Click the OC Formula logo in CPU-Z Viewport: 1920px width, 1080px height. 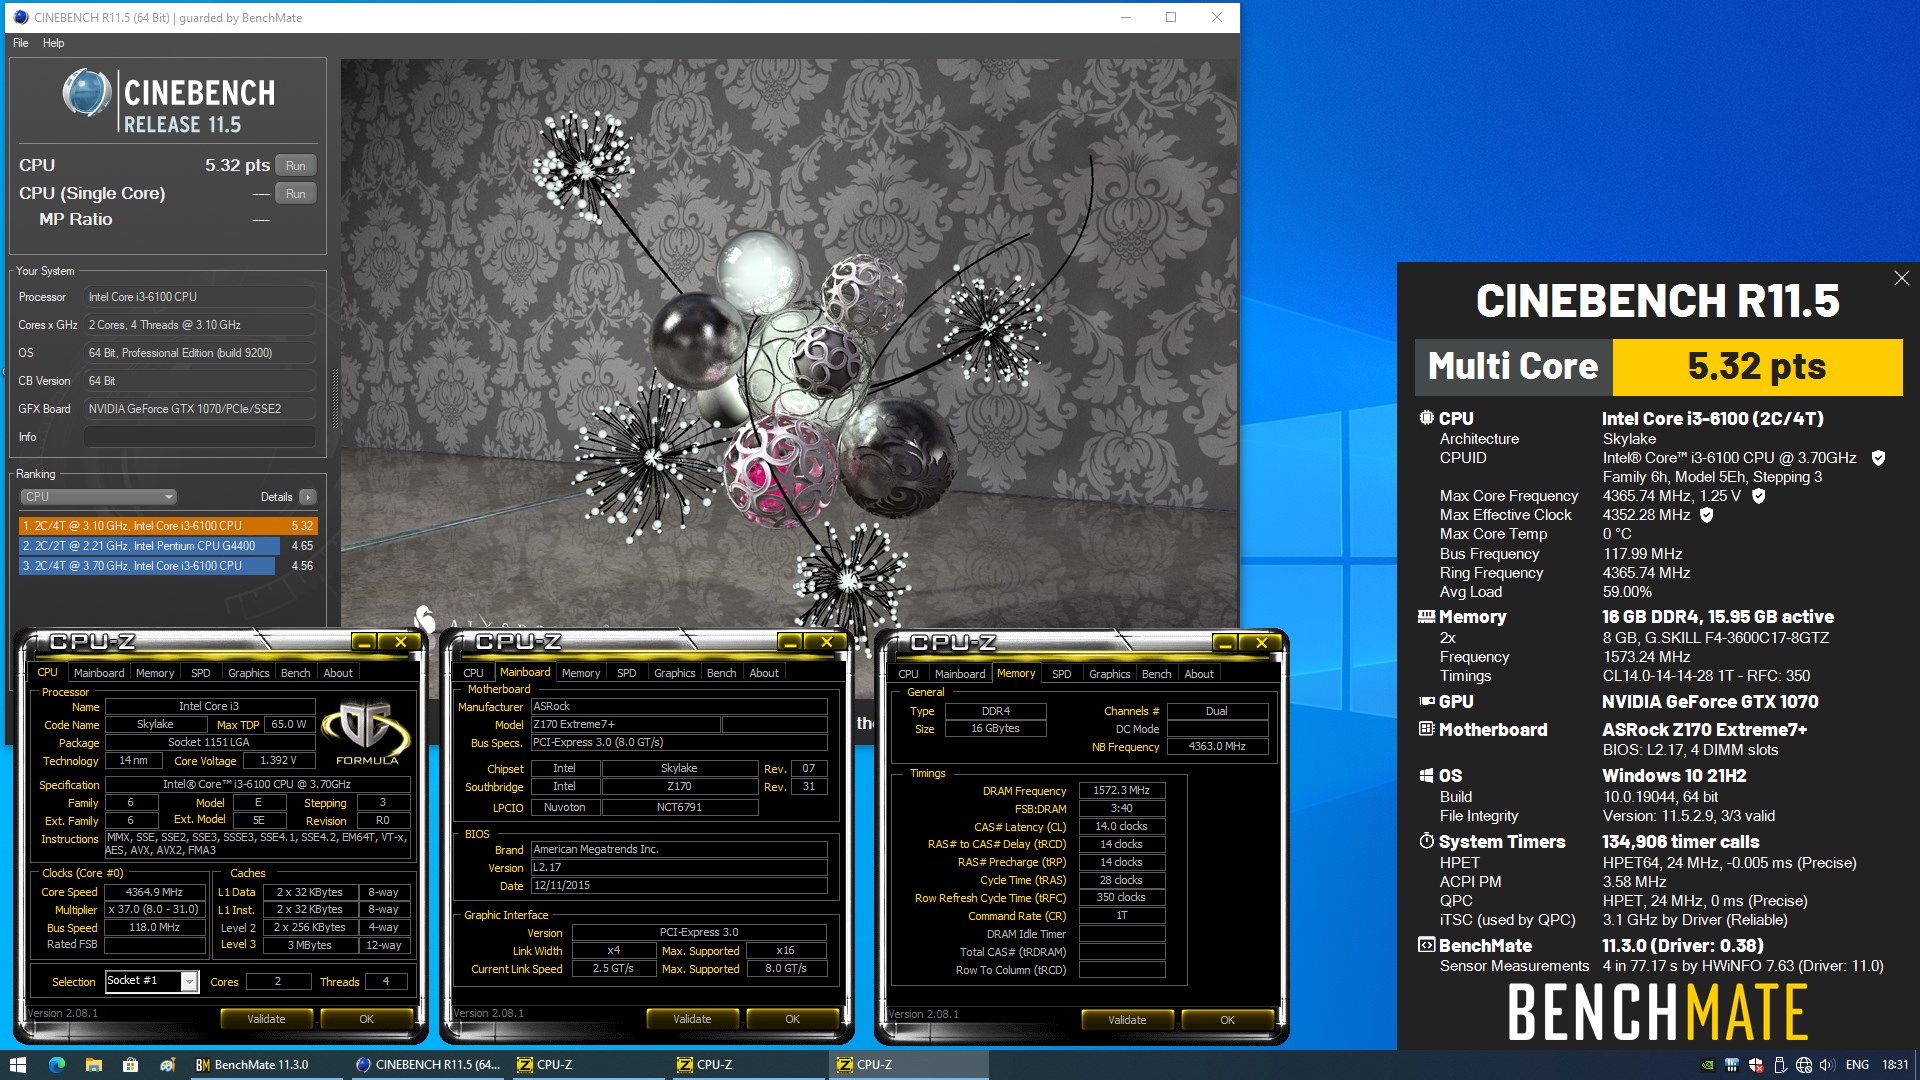point(367,733)
